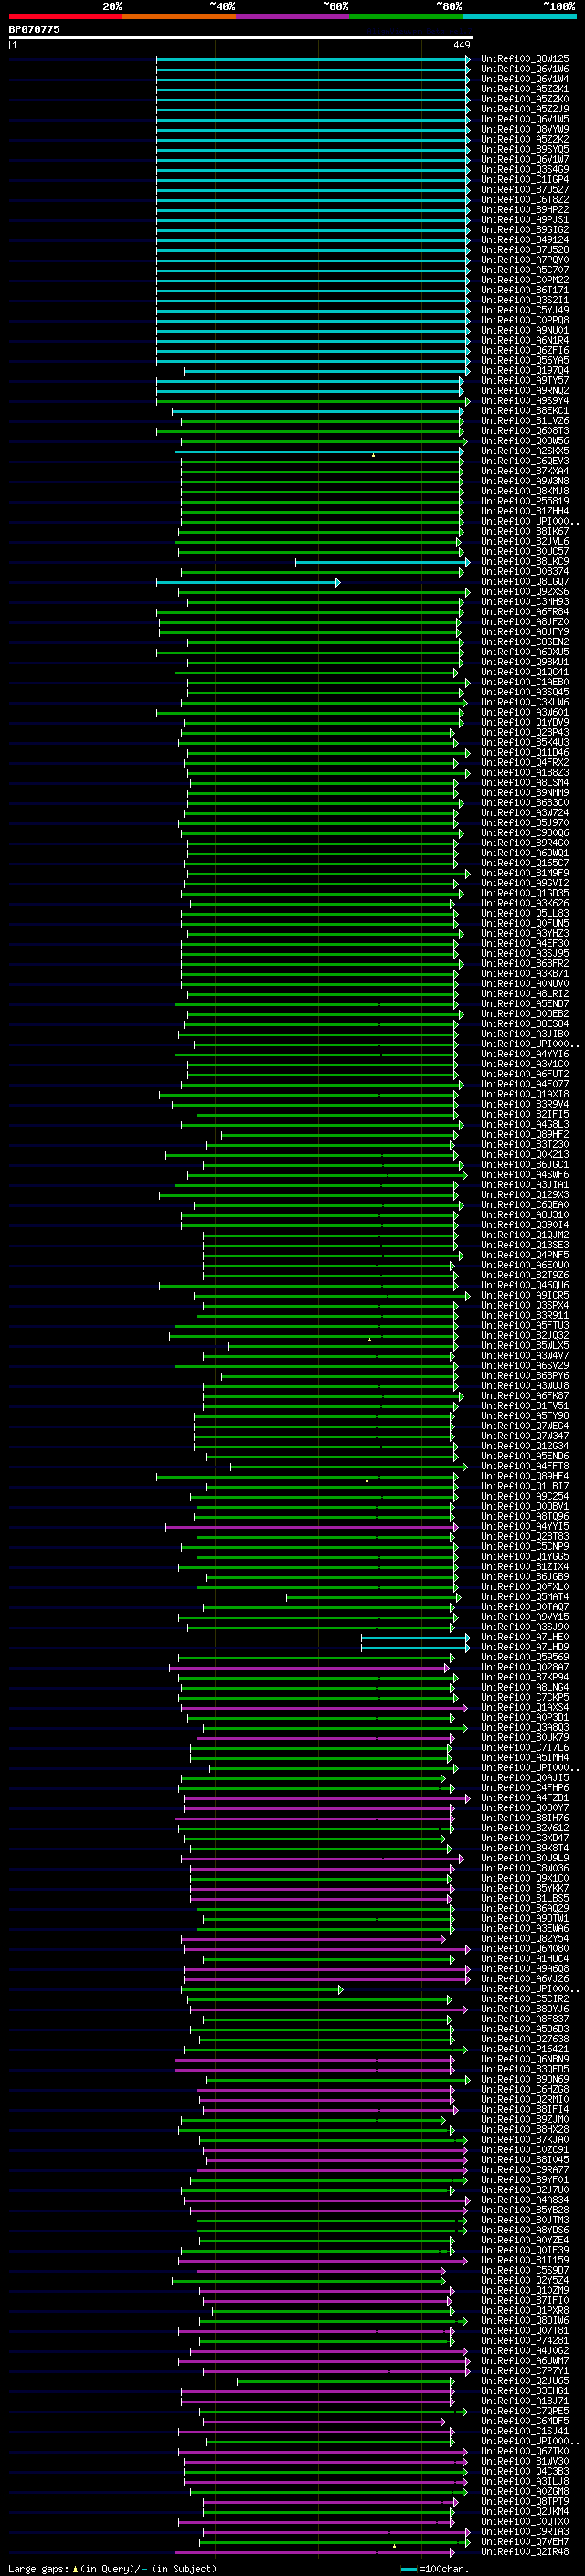Click label UniRef100_Q11D46

(x=525, y=752)
